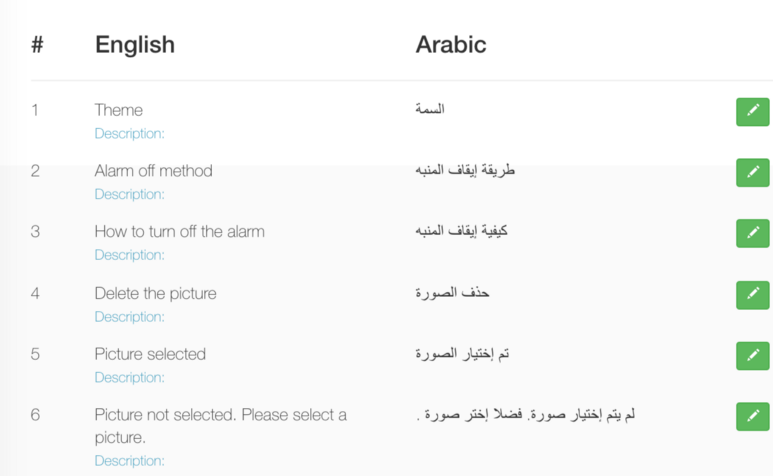
Task: Edit the 'Picture not selected' translation
Action: (x=752, y=416)
